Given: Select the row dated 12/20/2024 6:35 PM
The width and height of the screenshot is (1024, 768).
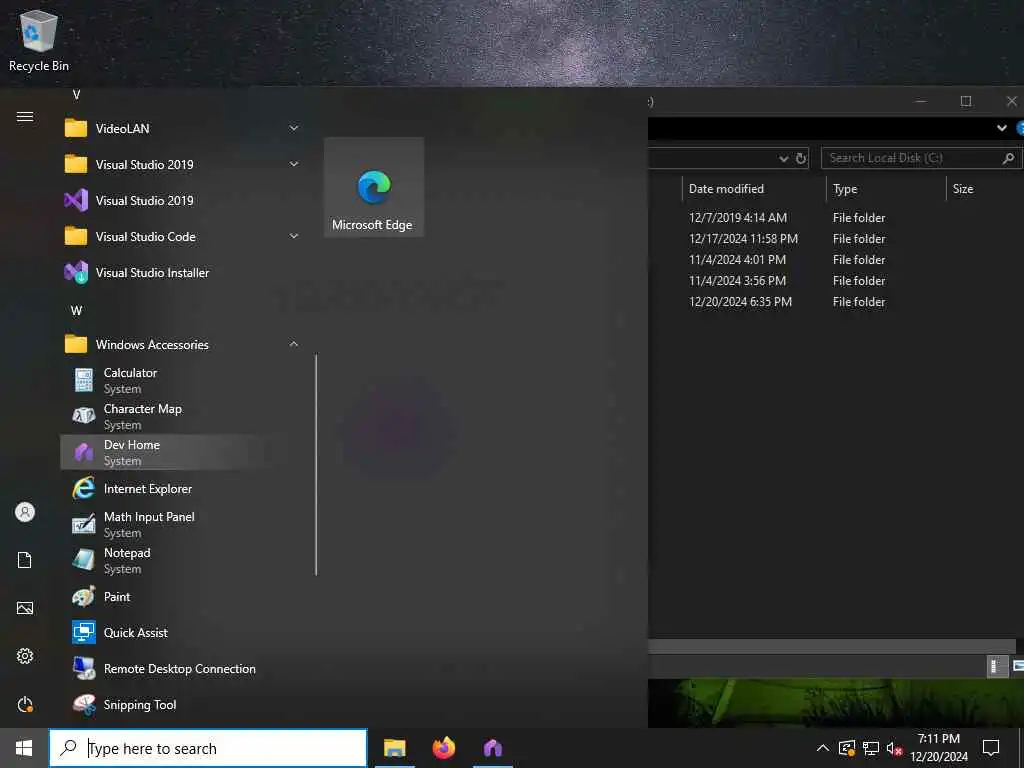Looking at the screenshot, I should [836, 301].
